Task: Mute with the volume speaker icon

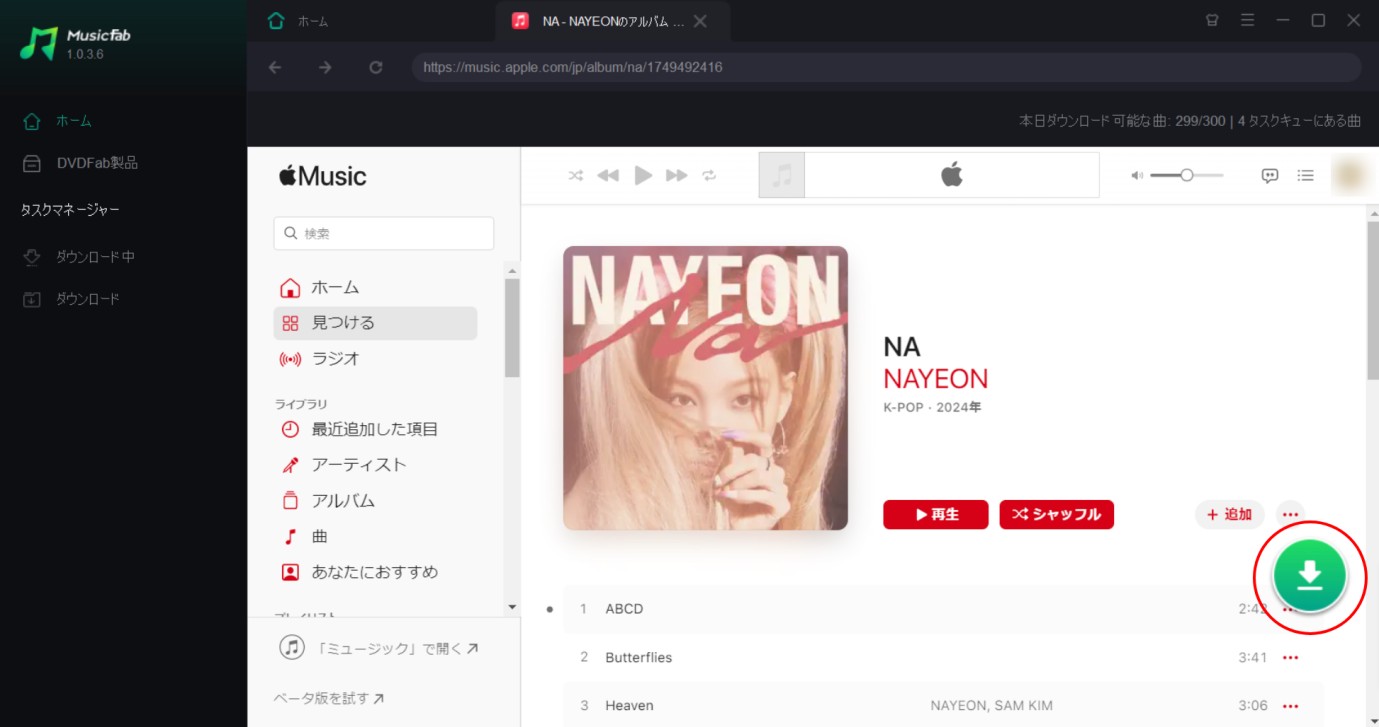Action: [x=1137, y=176]
